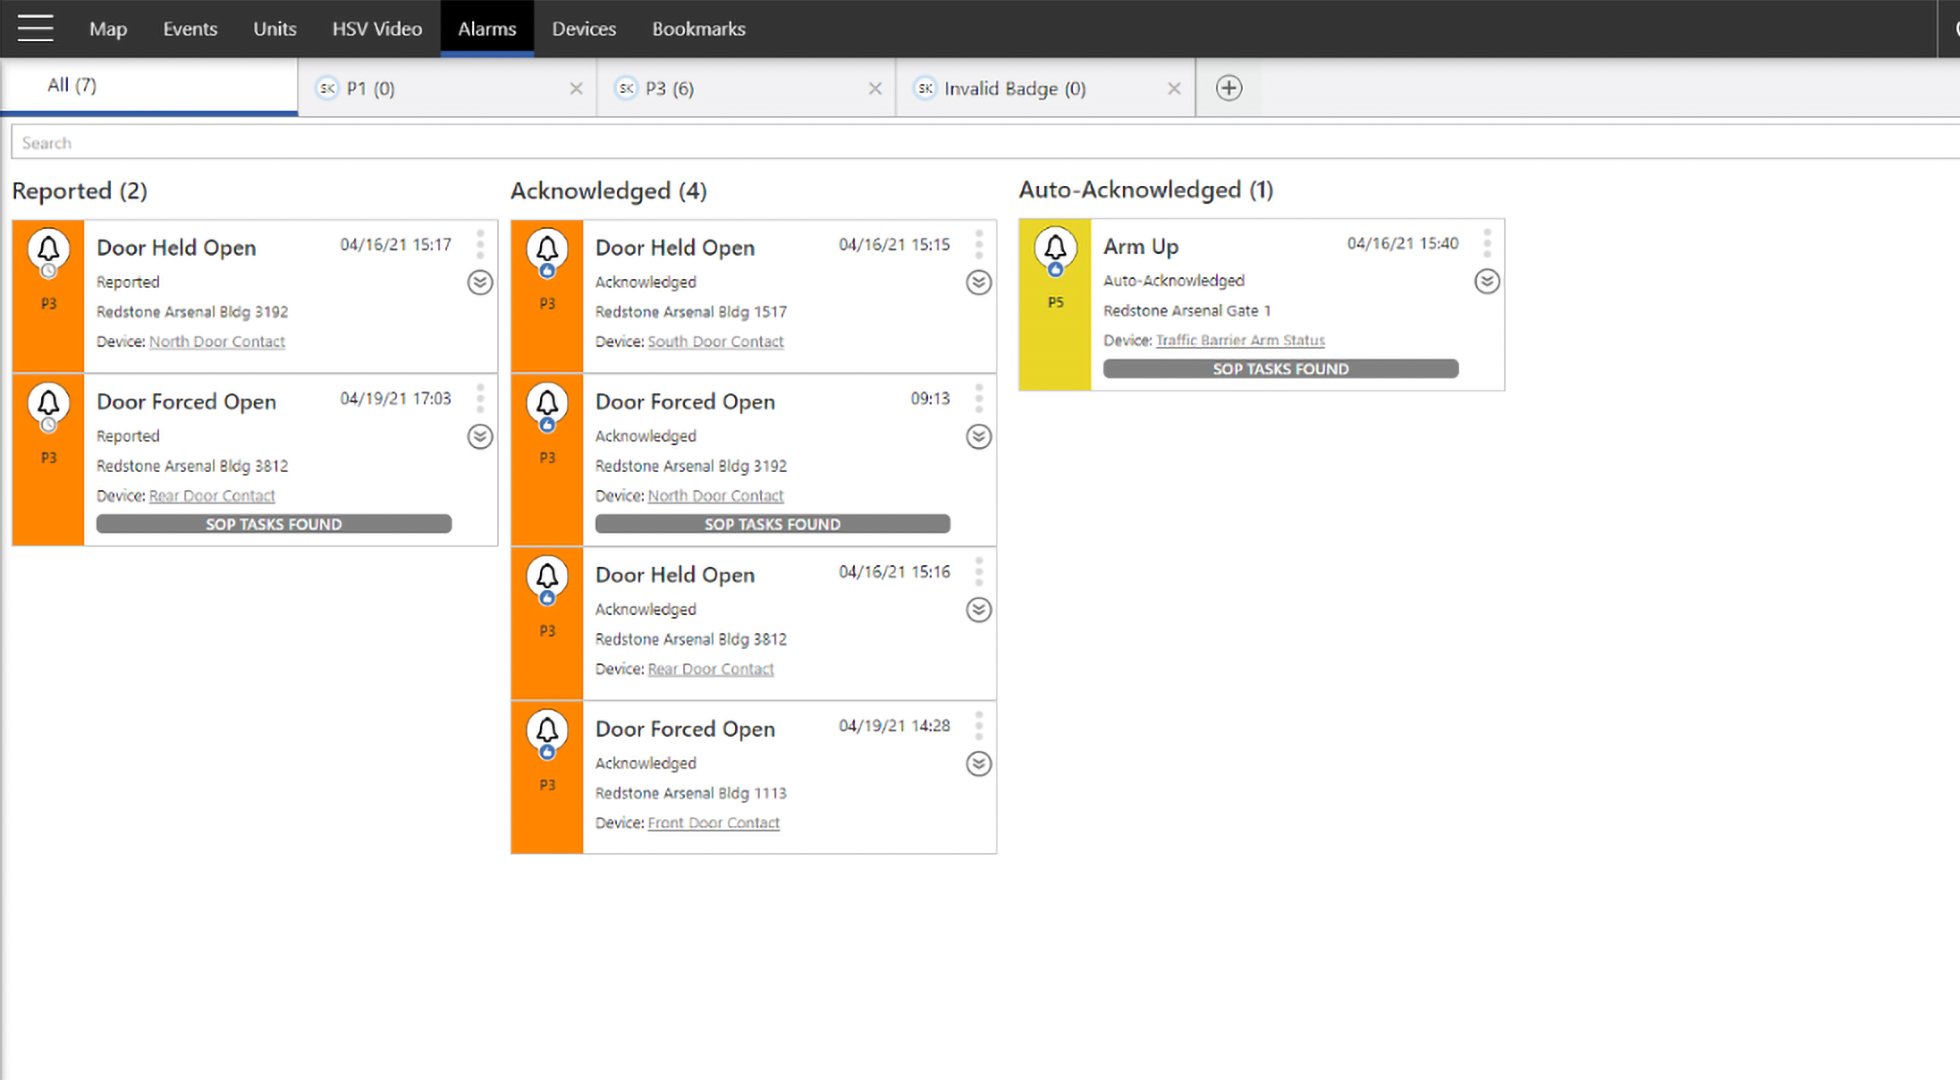Open Traffic Barrier Arm Status device link
The height and width of the screenshot is (1080, 1960).
[1240, 341]
